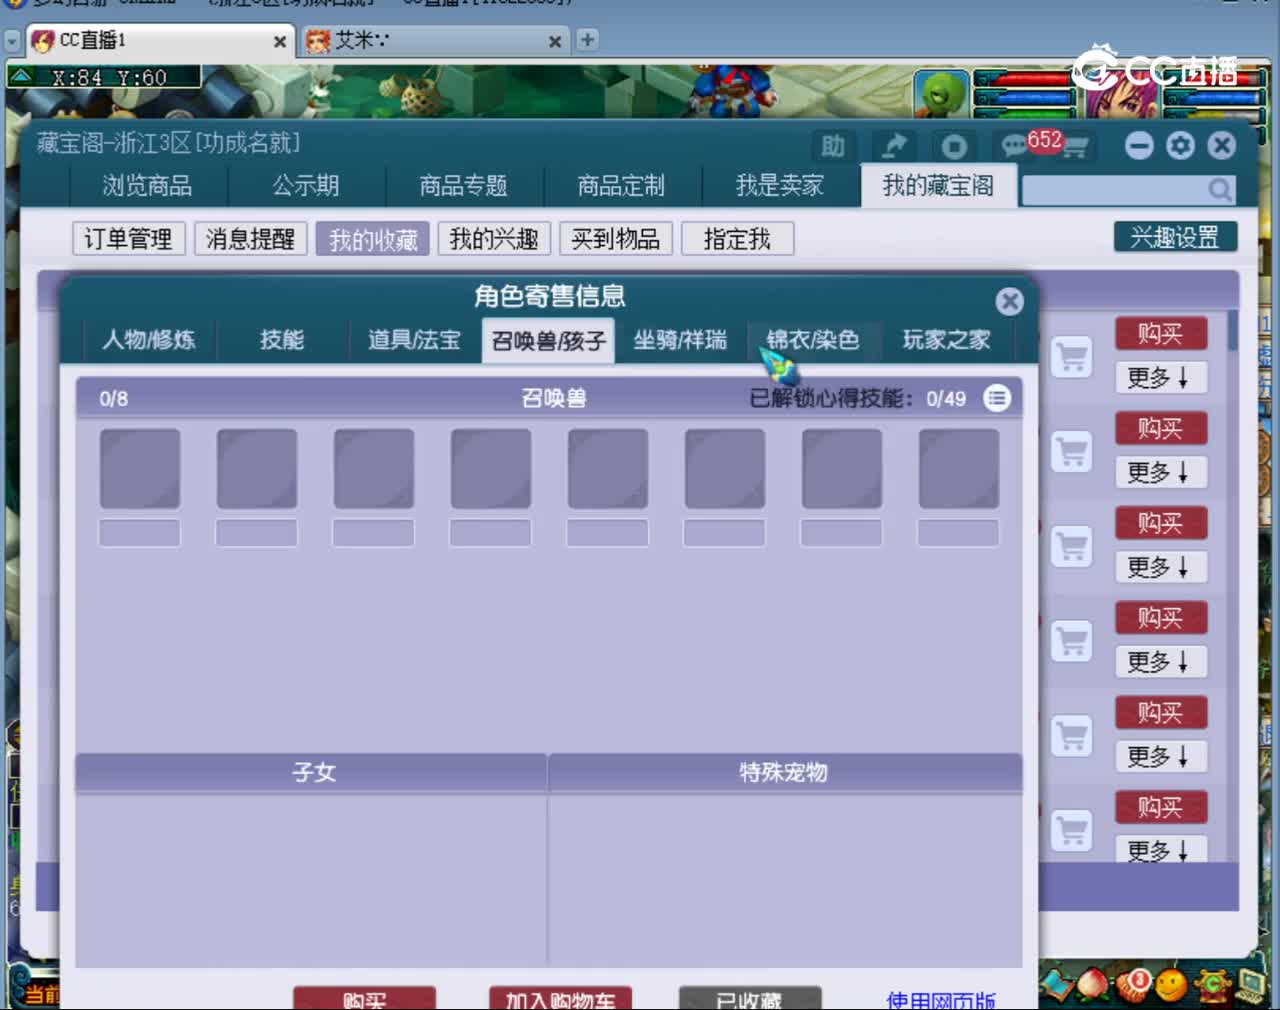Viewport: 1280px width, 1010px height.
Task: Select the fourth empty 召唤兽 slot
Action: [x=491, y=469]
